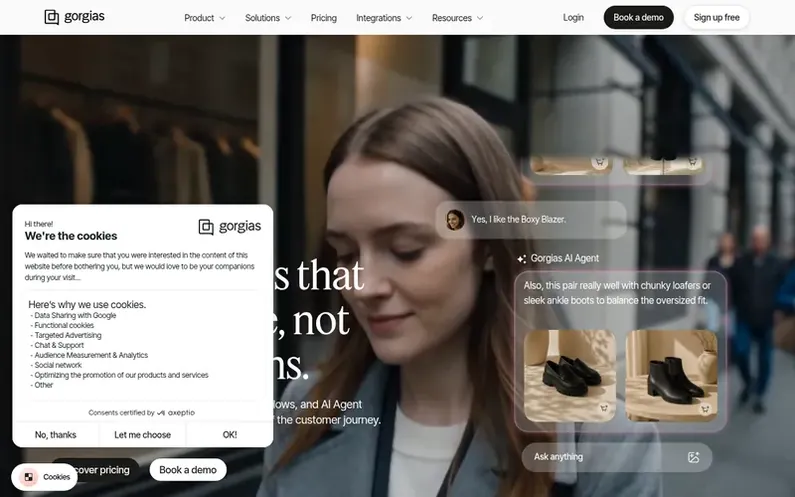Add loafers to cart icon
The width and height of the screenshot is (795, 497).
click(x=604, y=408)
